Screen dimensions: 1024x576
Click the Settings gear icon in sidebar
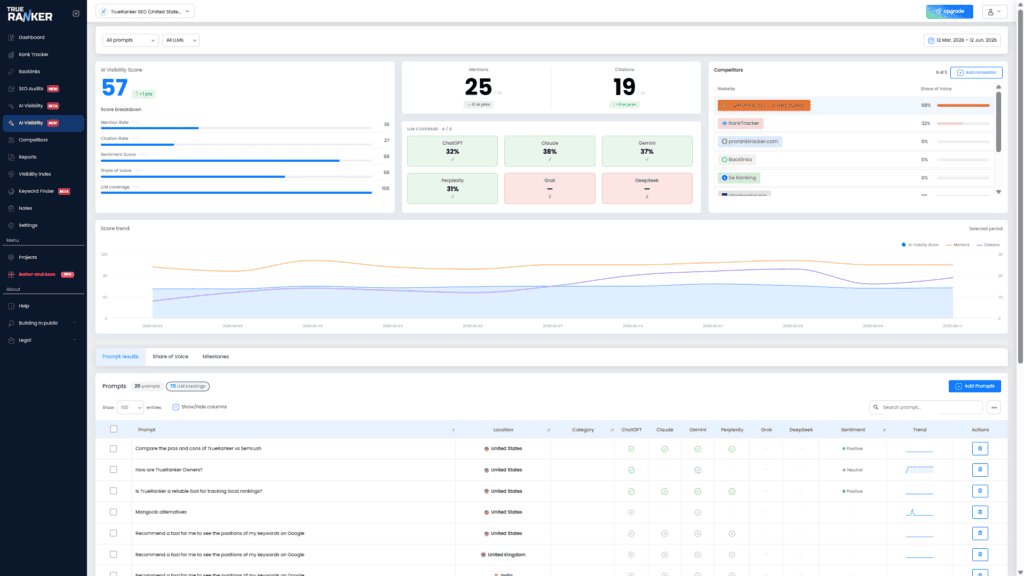[x=11, y=225]
